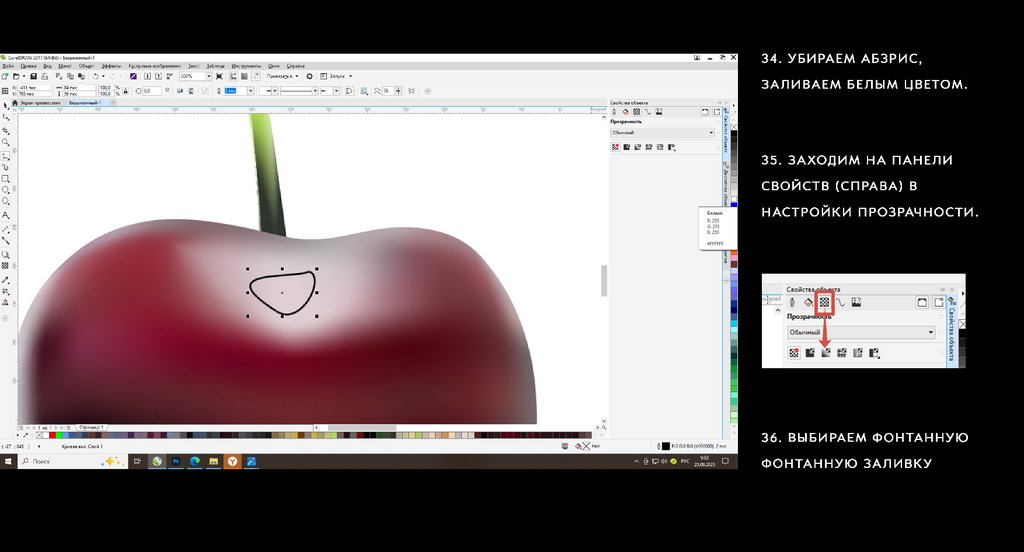The width and height of the screenshot is (1024, 552).
Task: Click the Full-screen preview icon
Action: (x=219, y=76)
